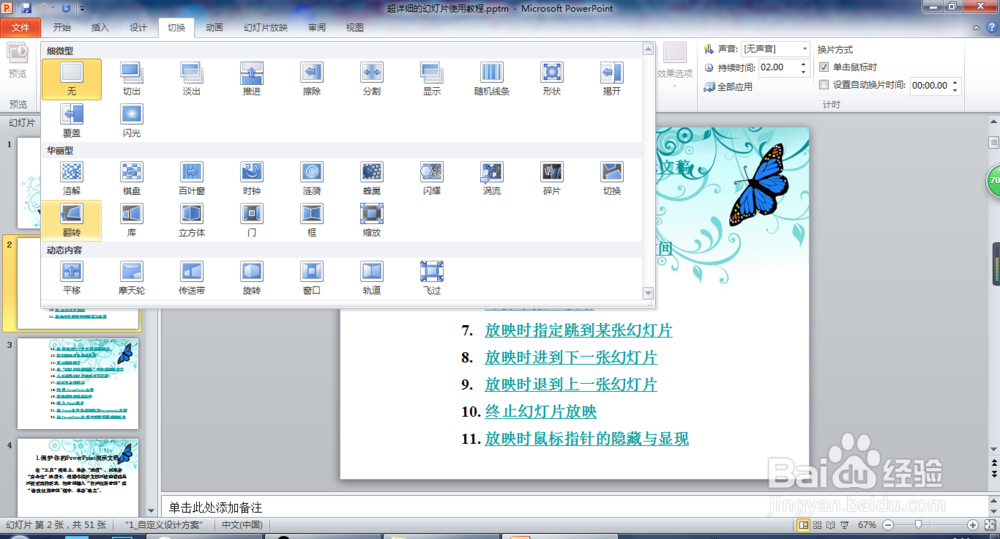The width and height of the screenshot is (1000, 539).
Task: Choose the 平移 pan transition
Action: point(71,278)
